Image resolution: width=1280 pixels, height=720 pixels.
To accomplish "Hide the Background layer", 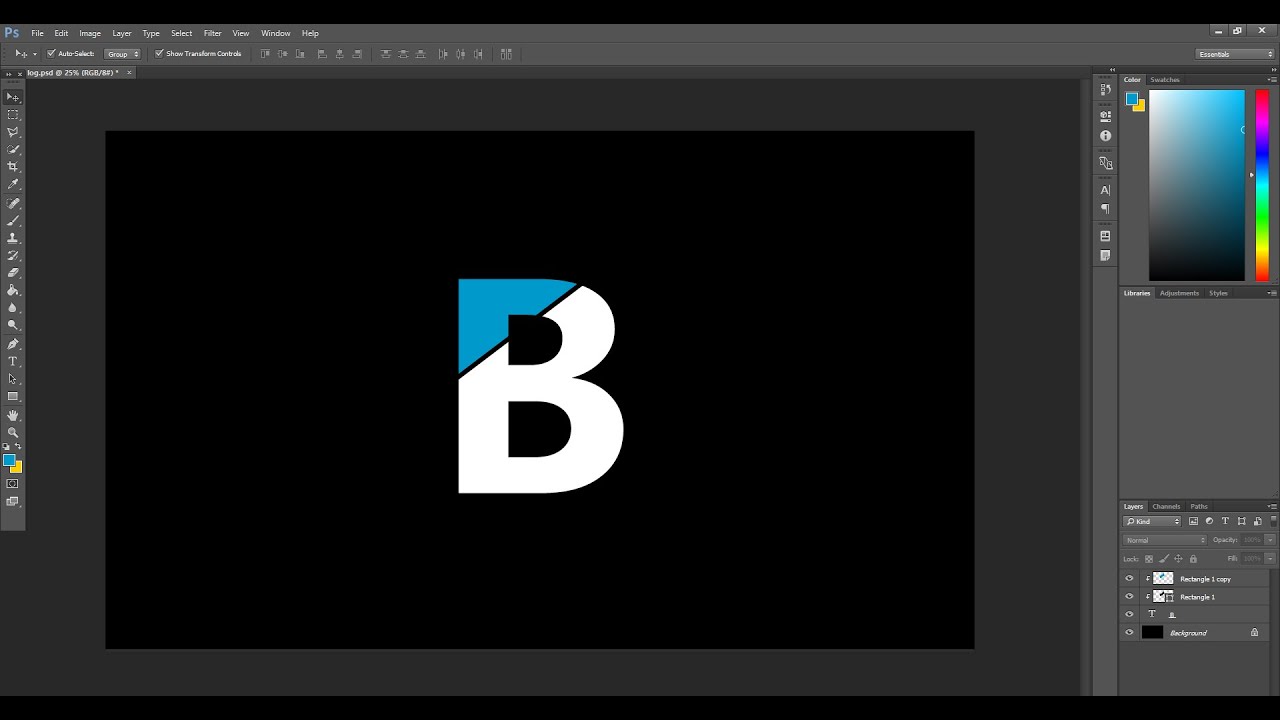I will coord(1129,633).
